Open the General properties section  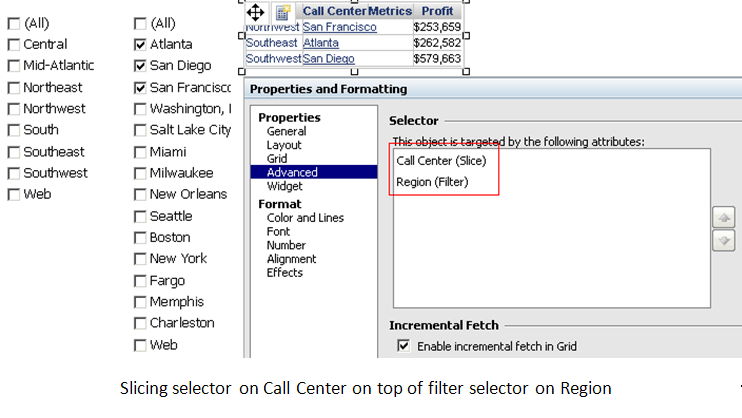coord(286,131)
